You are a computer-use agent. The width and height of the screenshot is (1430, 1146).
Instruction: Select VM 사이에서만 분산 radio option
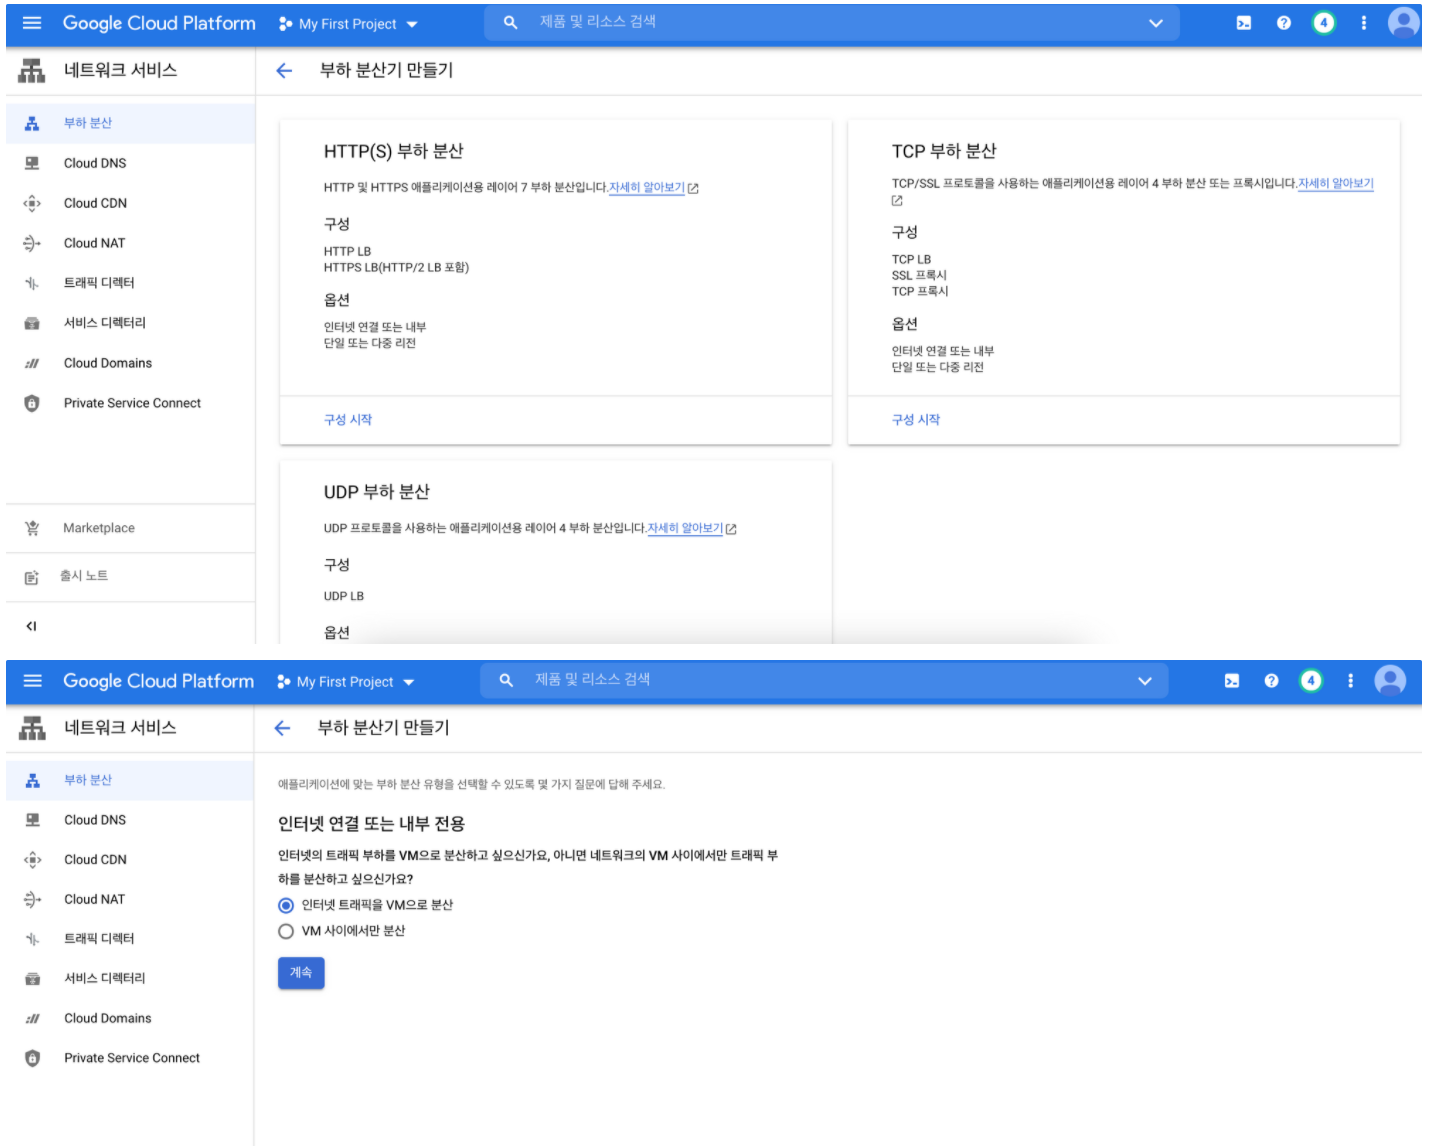tap(286, 931)
